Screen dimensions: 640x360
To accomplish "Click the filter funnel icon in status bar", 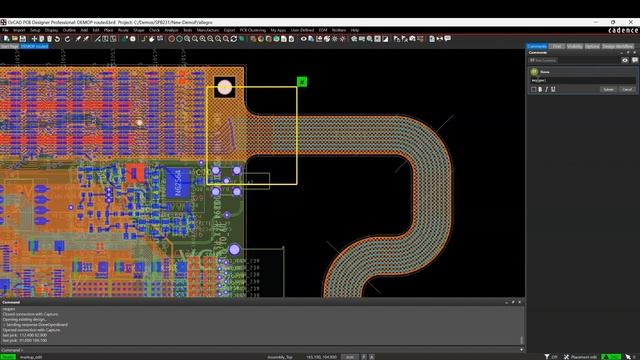I will [x=547, y=357].
